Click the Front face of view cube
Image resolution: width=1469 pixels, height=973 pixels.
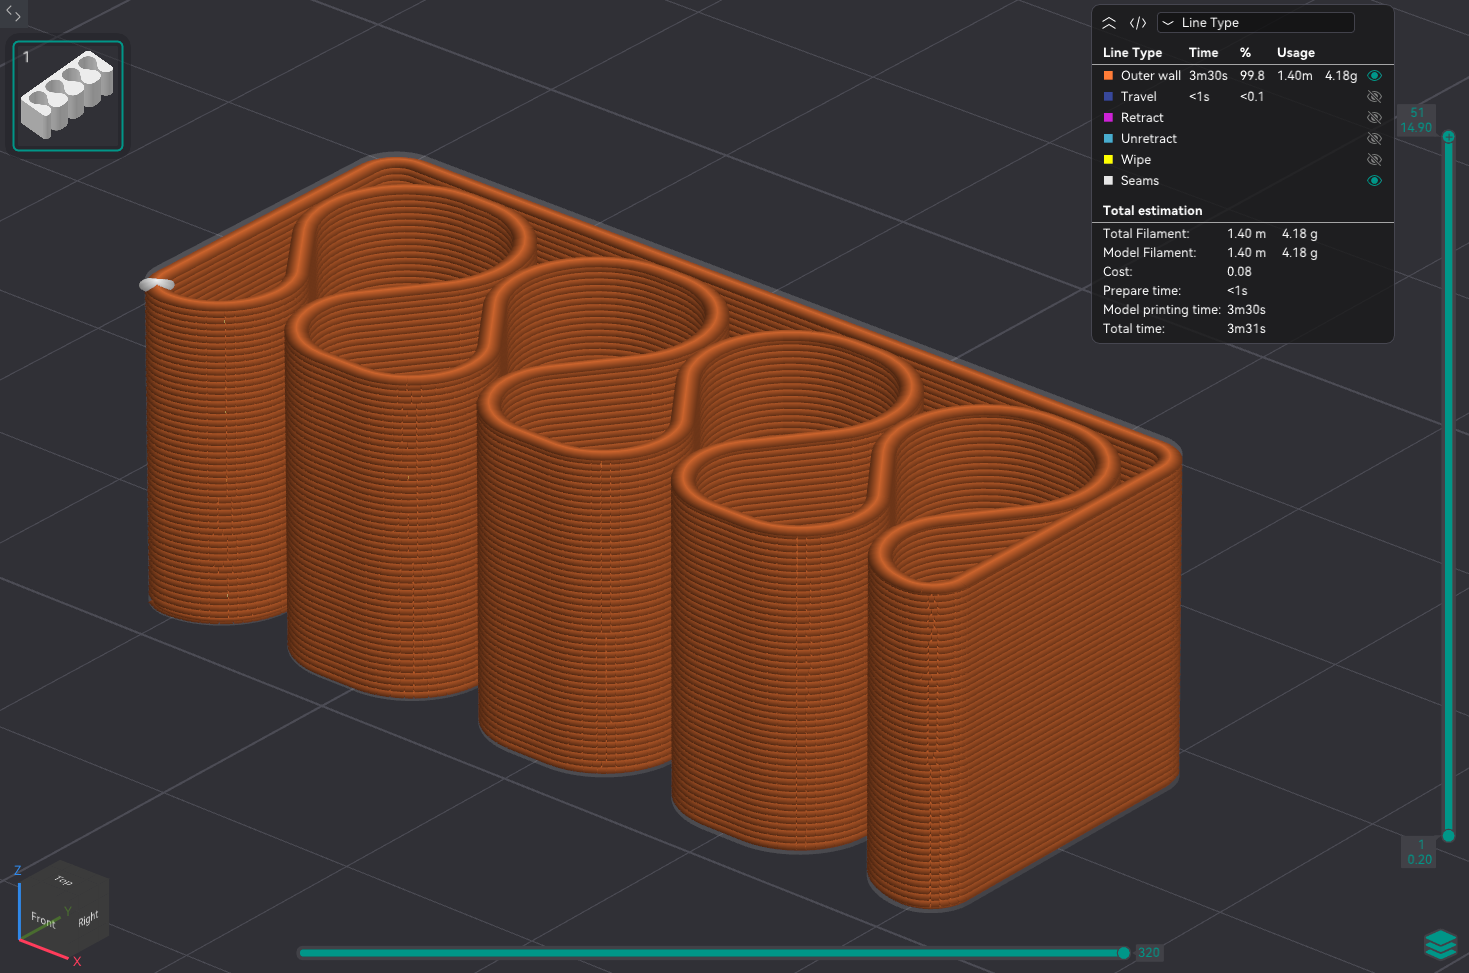point(43,919)
